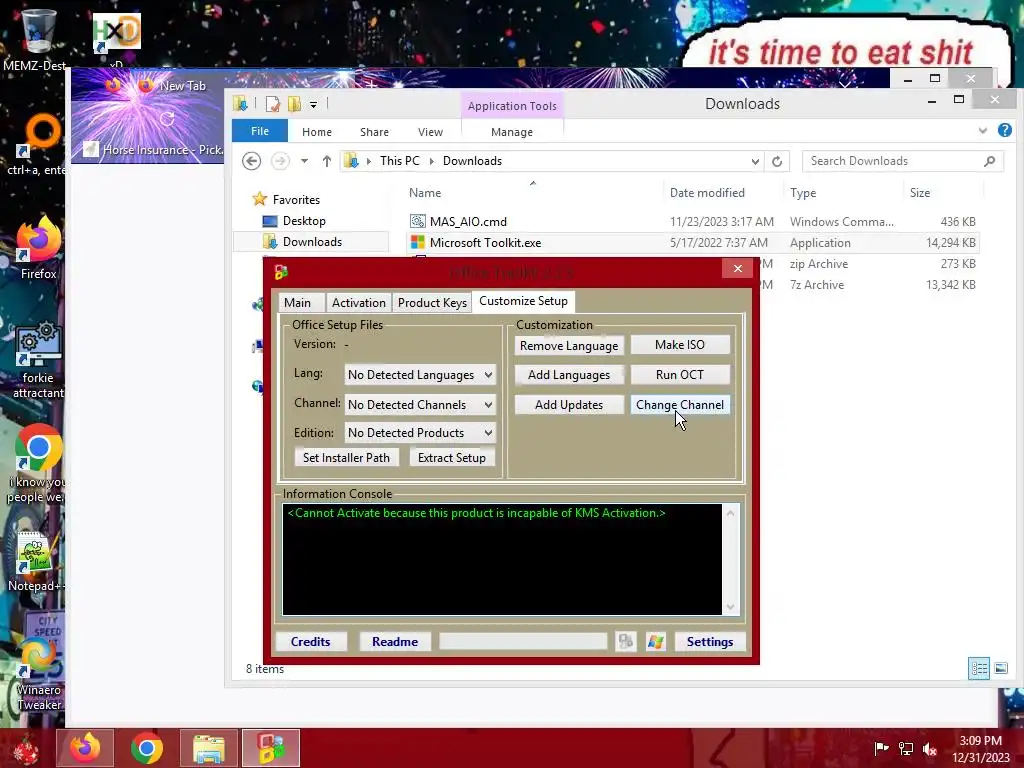Open the Product Keys tab
The width and height of the screenshot is (1024, 768).
click(x=432, y=302)
